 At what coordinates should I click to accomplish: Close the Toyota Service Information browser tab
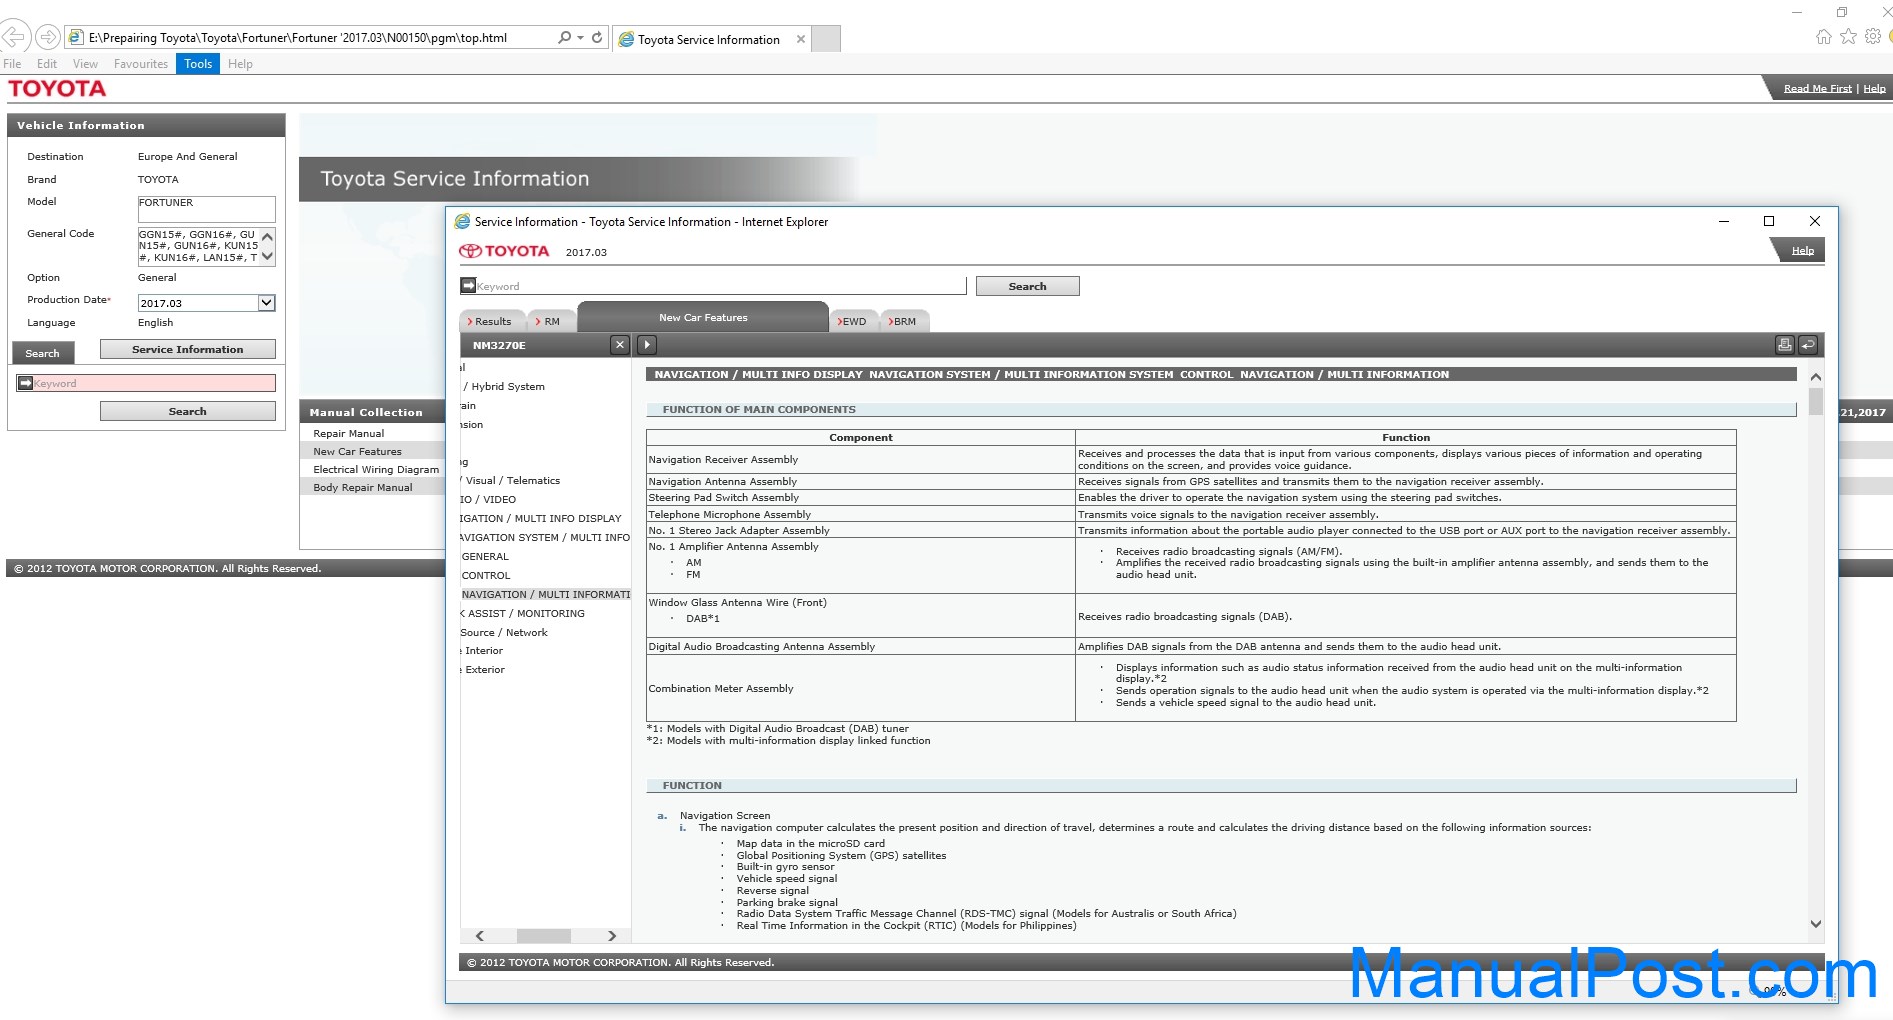click(800, 39)
